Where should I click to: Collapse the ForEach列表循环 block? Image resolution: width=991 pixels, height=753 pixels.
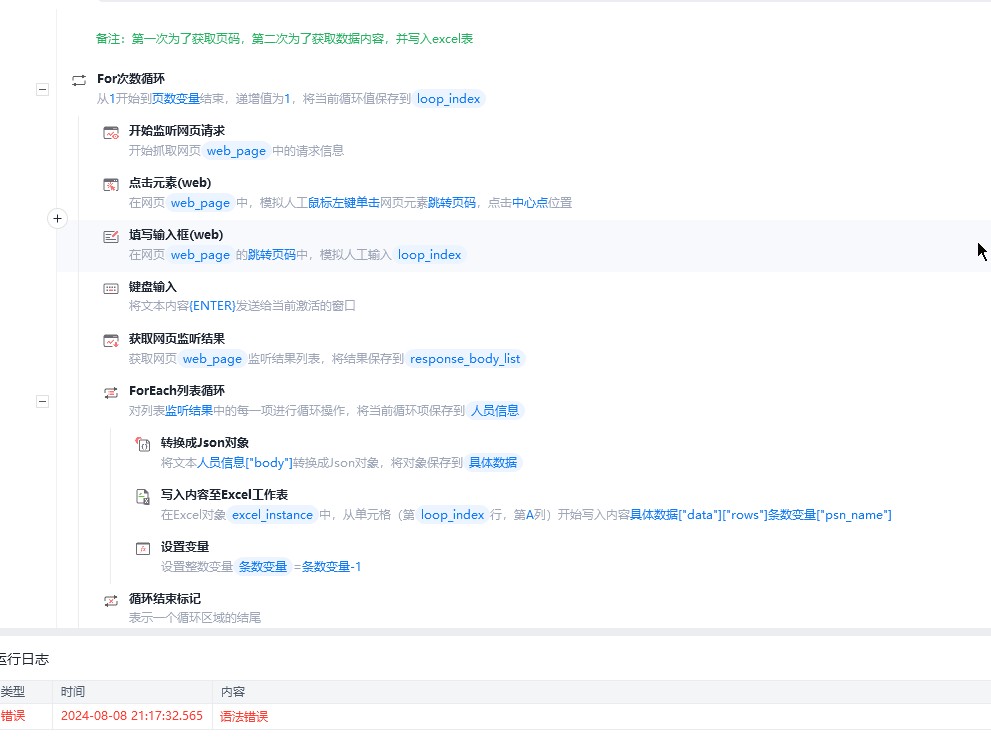click(42, 401)
